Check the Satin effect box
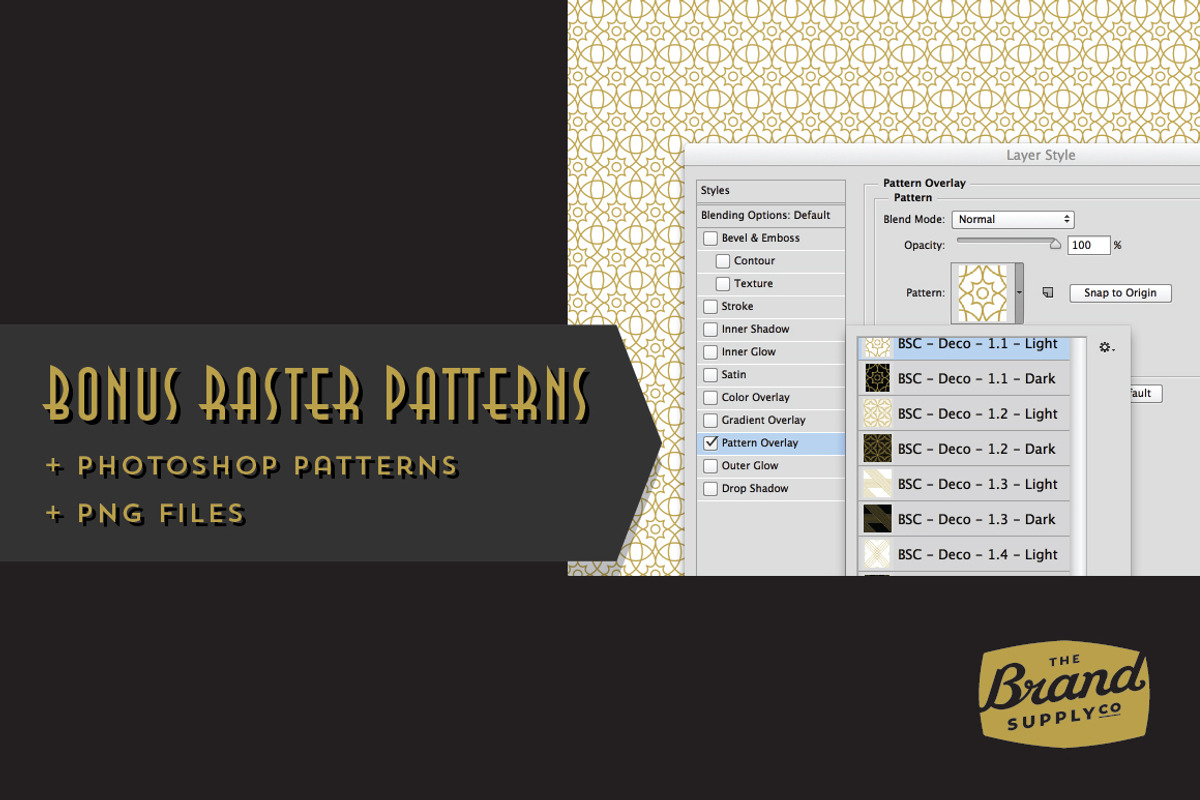Screen dimensions: 1200x800 (711, 375)
